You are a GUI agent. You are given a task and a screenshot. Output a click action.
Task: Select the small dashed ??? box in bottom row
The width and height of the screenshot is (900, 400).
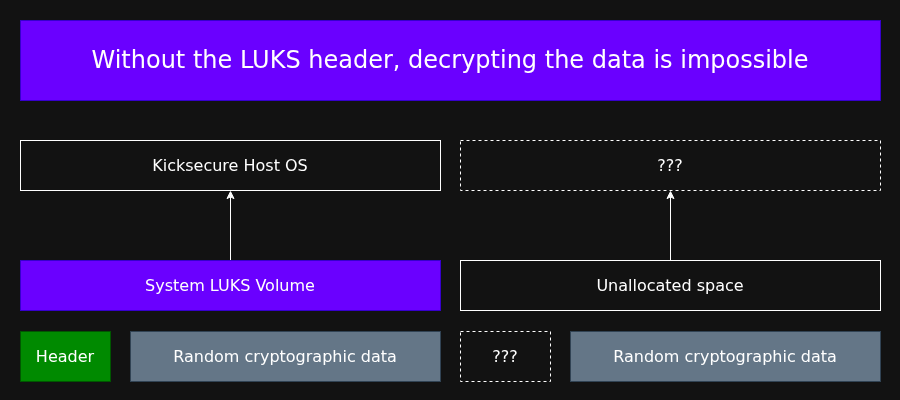point(505,356)
